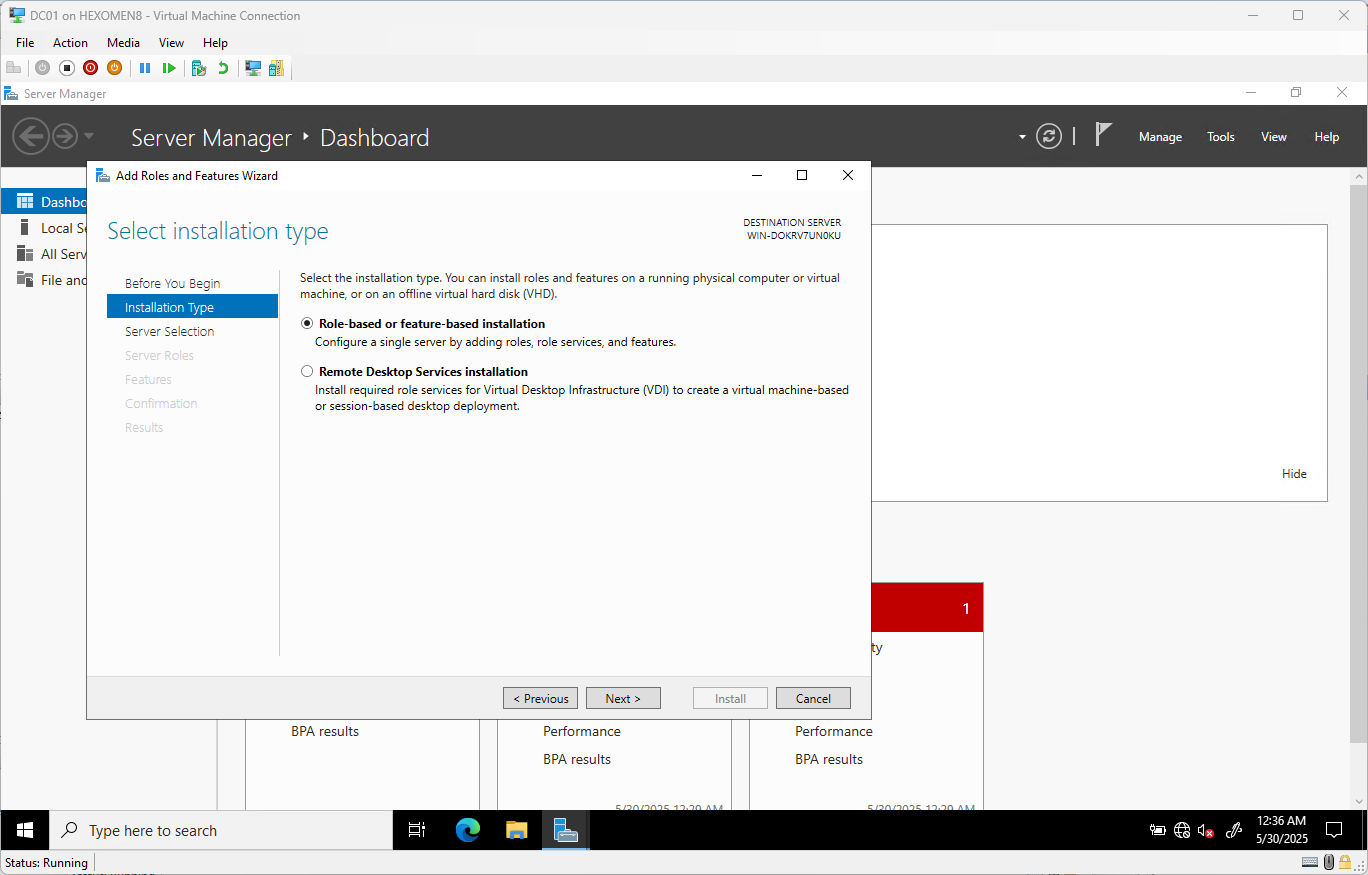Click the Server Manager back arrow

point(31,136)
